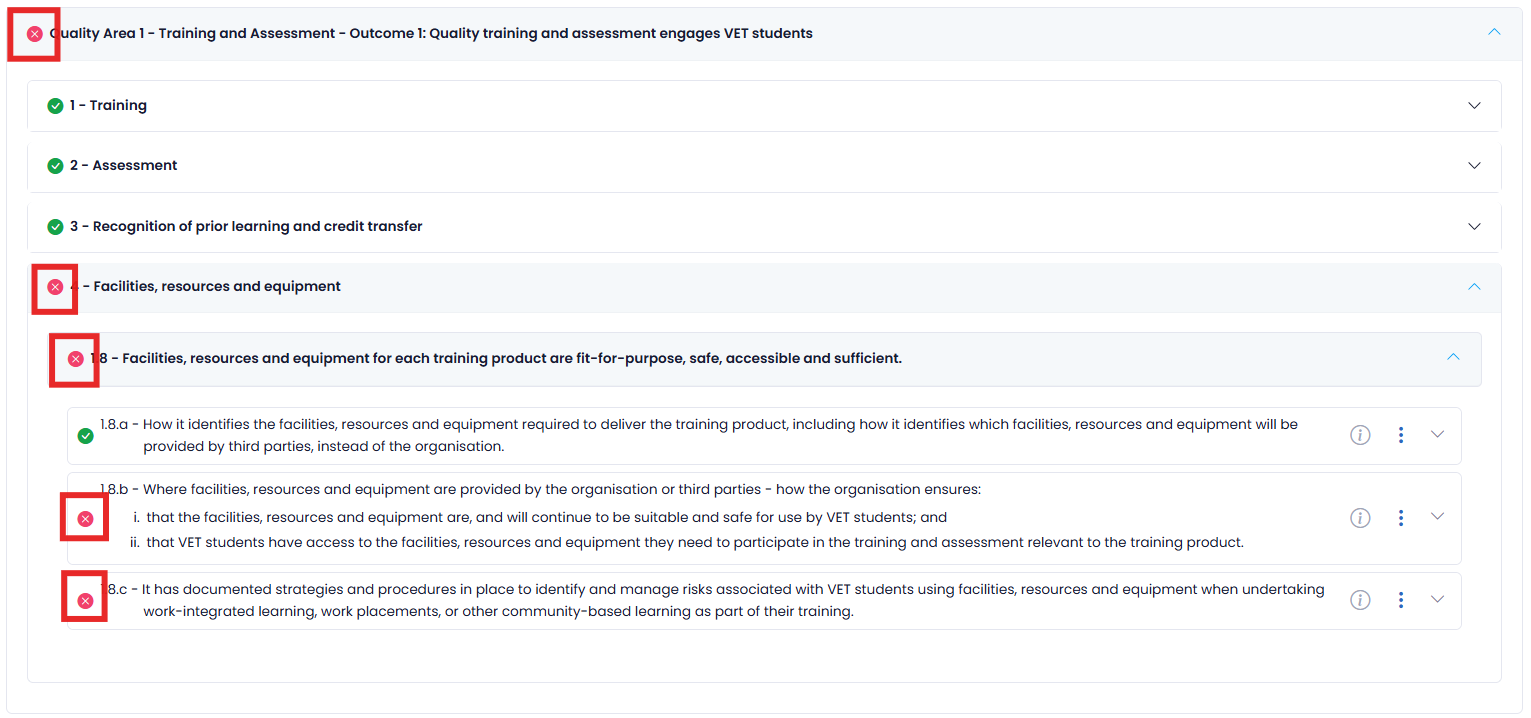1531x718 pixels.
Task: Collapse the 4 - Facilities section chevron
Action: pos(1474,287)
